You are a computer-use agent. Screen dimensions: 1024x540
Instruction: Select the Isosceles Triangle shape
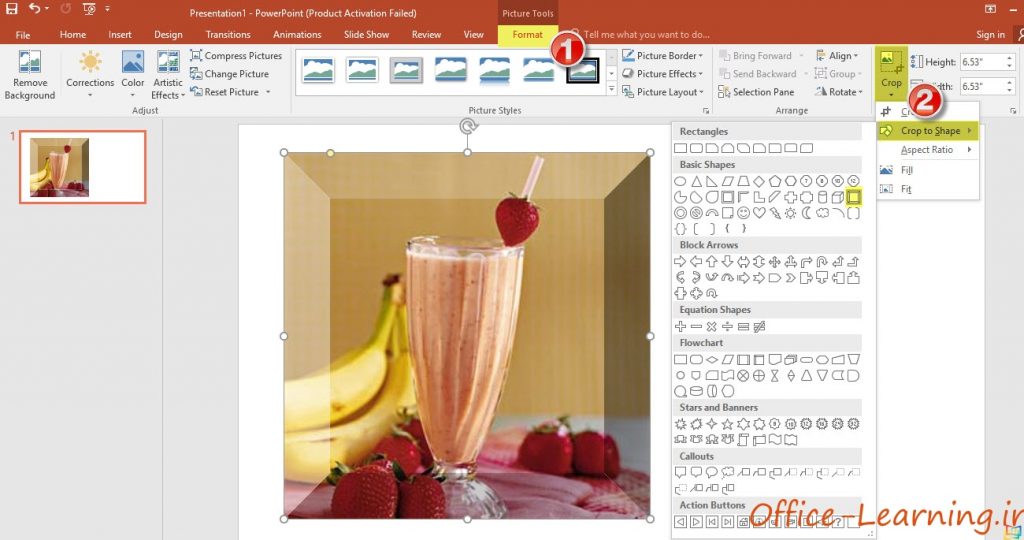click(x=696, y=181)
